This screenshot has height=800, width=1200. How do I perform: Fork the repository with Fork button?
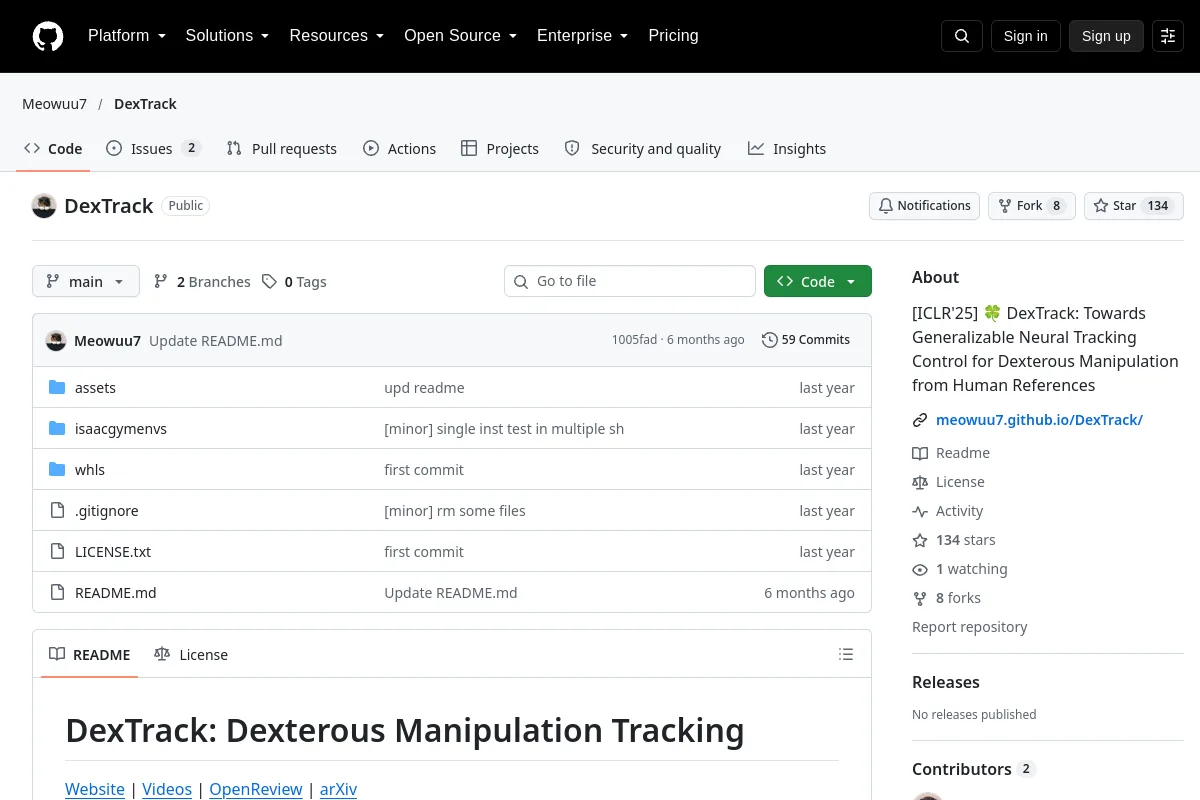point(1031,206)
